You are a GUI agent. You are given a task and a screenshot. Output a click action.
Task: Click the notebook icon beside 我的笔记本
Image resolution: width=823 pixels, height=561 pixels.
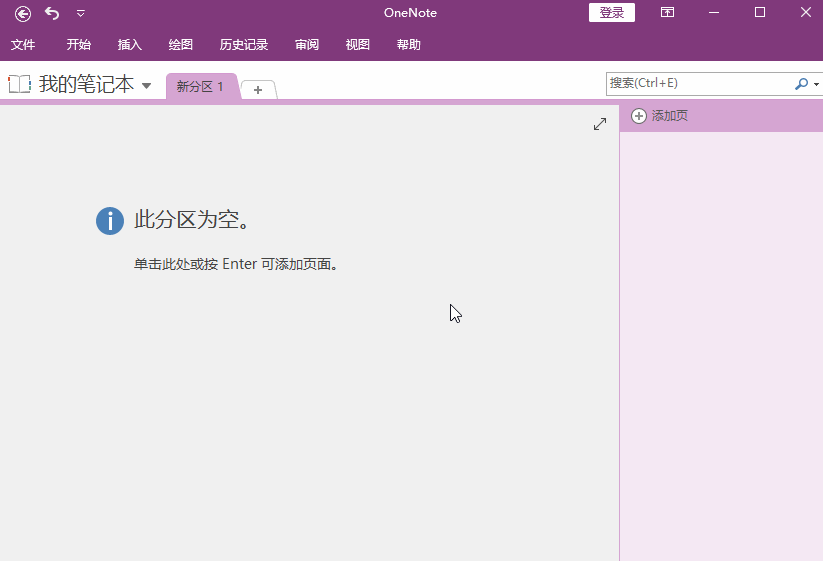[19, 84]
